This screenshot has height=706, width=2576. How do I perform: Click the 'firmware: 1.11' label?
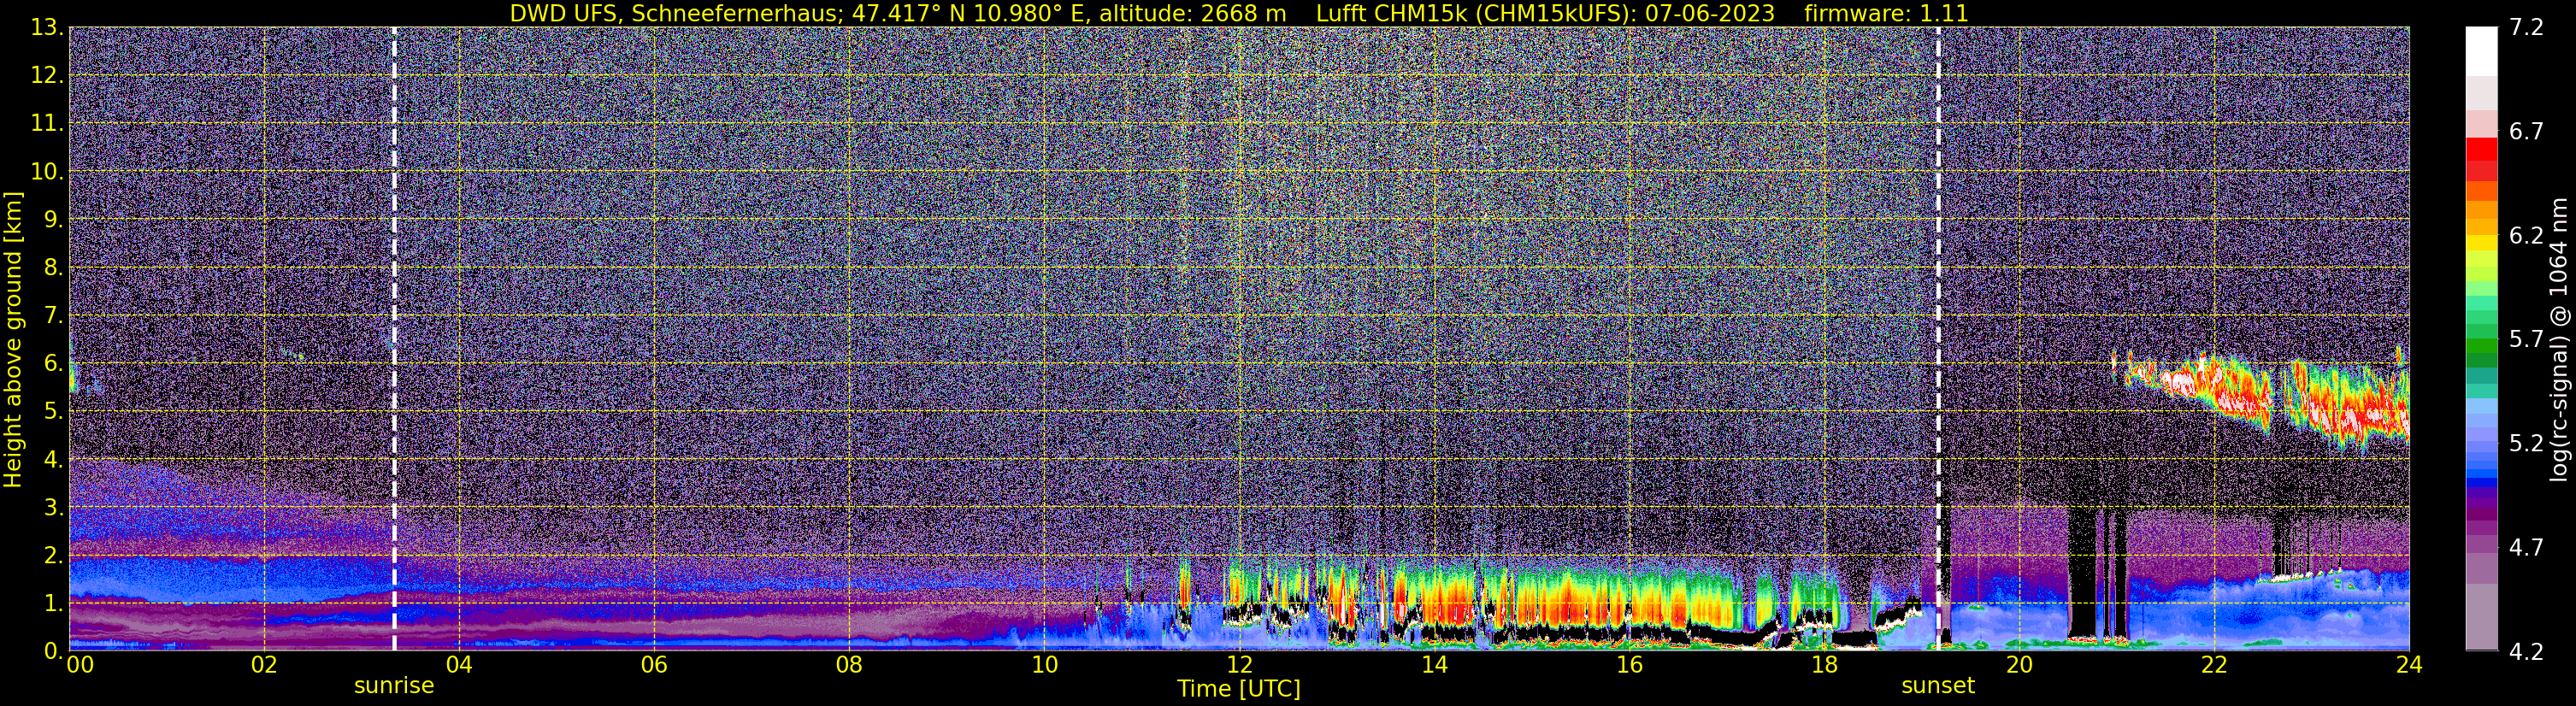(1886, 14)
